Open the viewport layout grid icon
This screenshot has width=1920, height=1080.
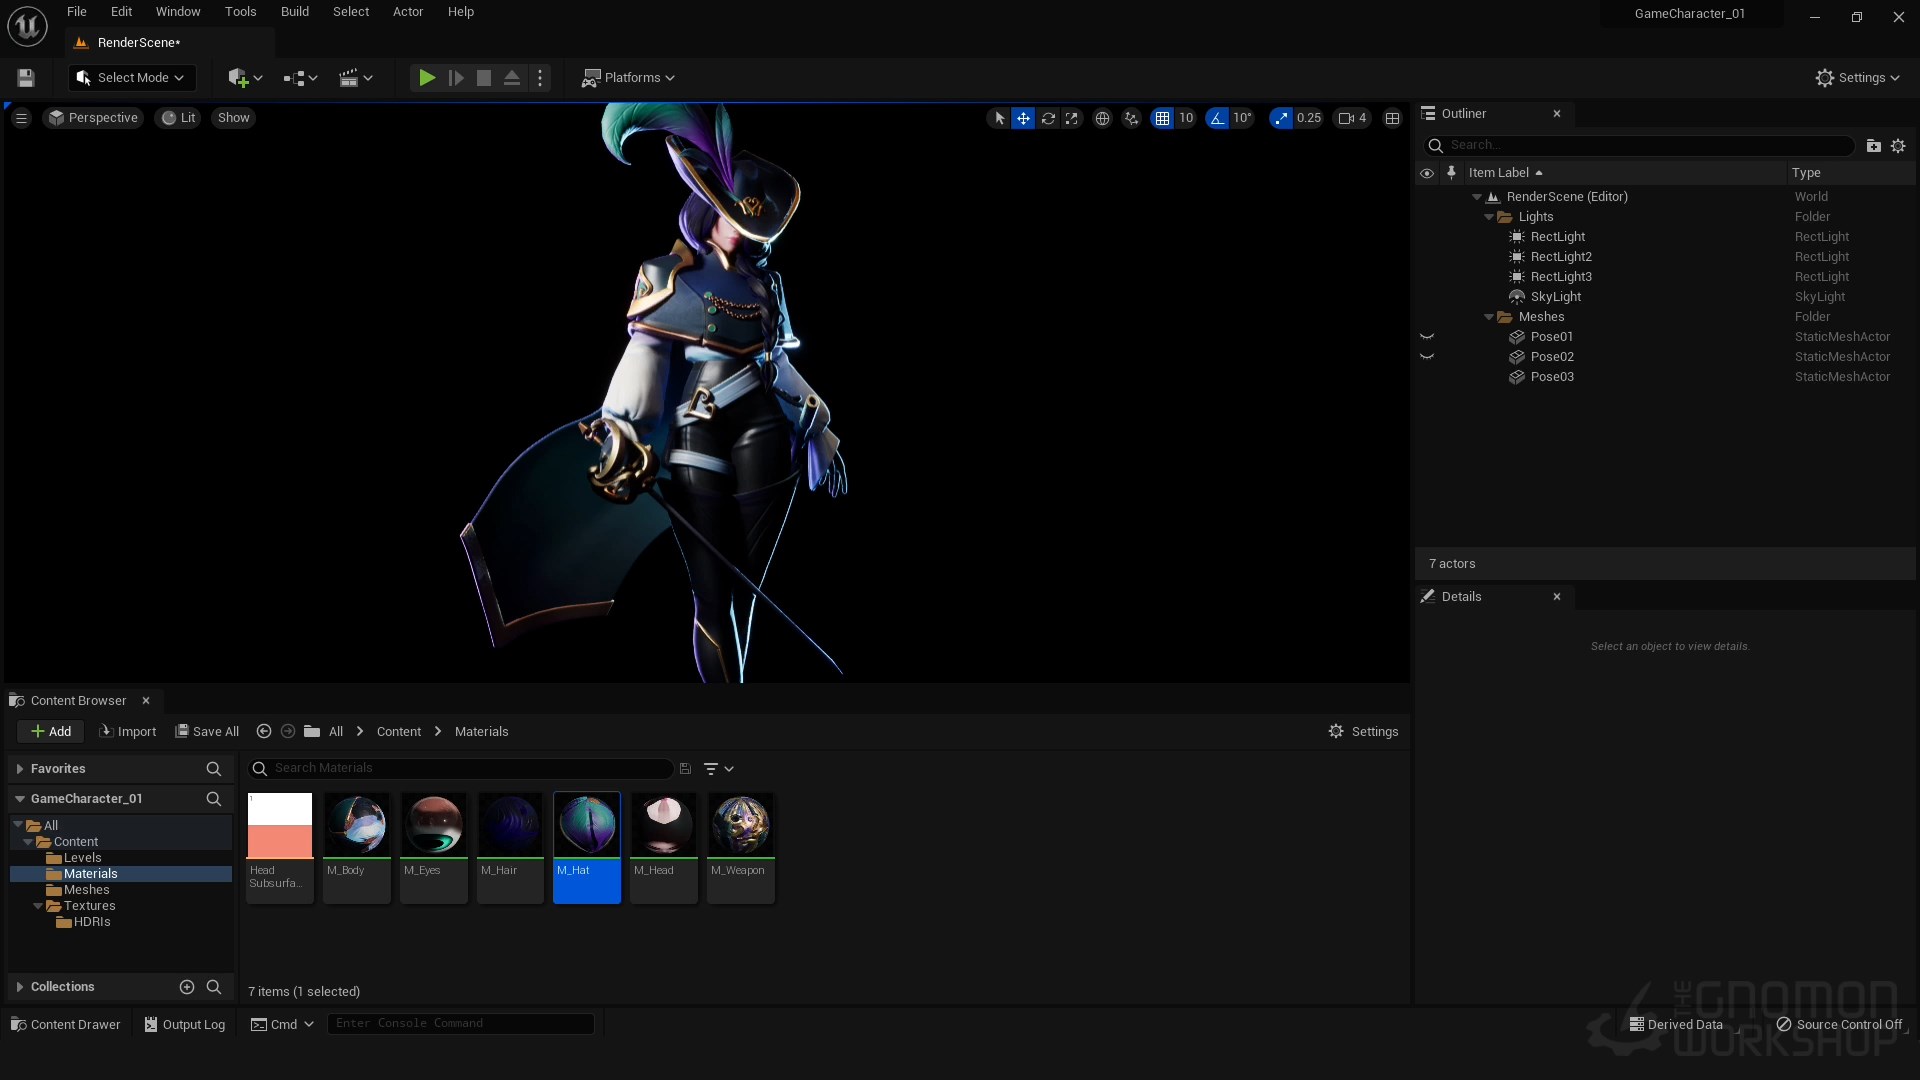[1391, 118]
